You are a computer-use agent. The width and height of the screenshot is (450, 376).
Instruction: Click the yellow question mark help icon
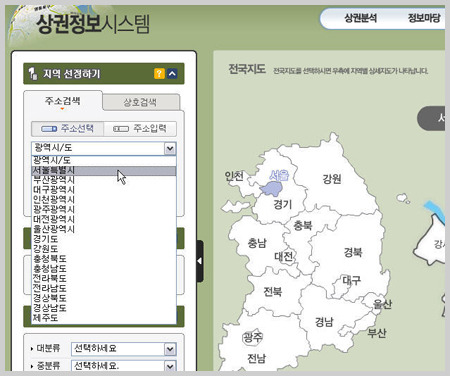[x=159, y=73]
